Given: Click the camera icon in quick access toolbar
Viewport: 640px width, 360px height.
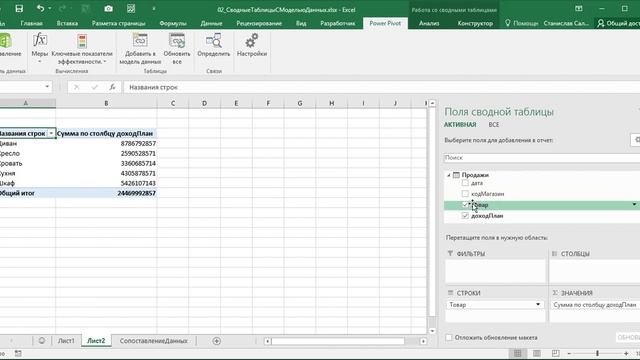Looking at the screenshot, I should pyautogui.click(x=108, y=9).
